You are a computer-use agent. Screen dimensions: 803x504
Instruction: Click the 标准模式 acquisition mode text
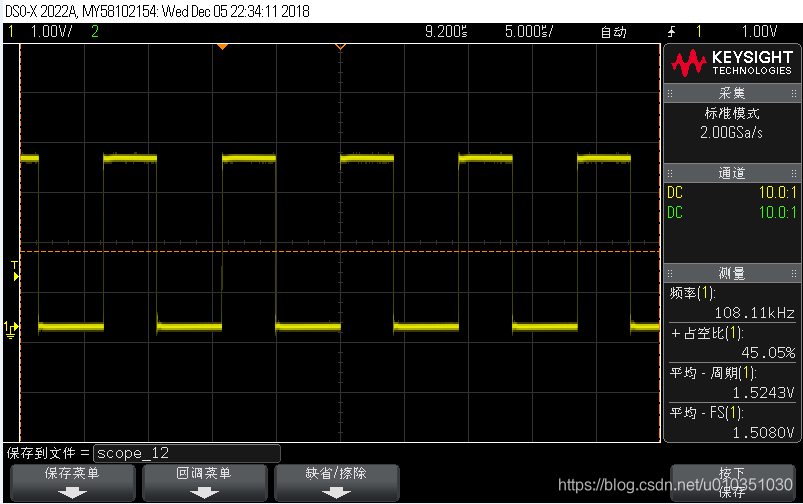click(732, 113)
